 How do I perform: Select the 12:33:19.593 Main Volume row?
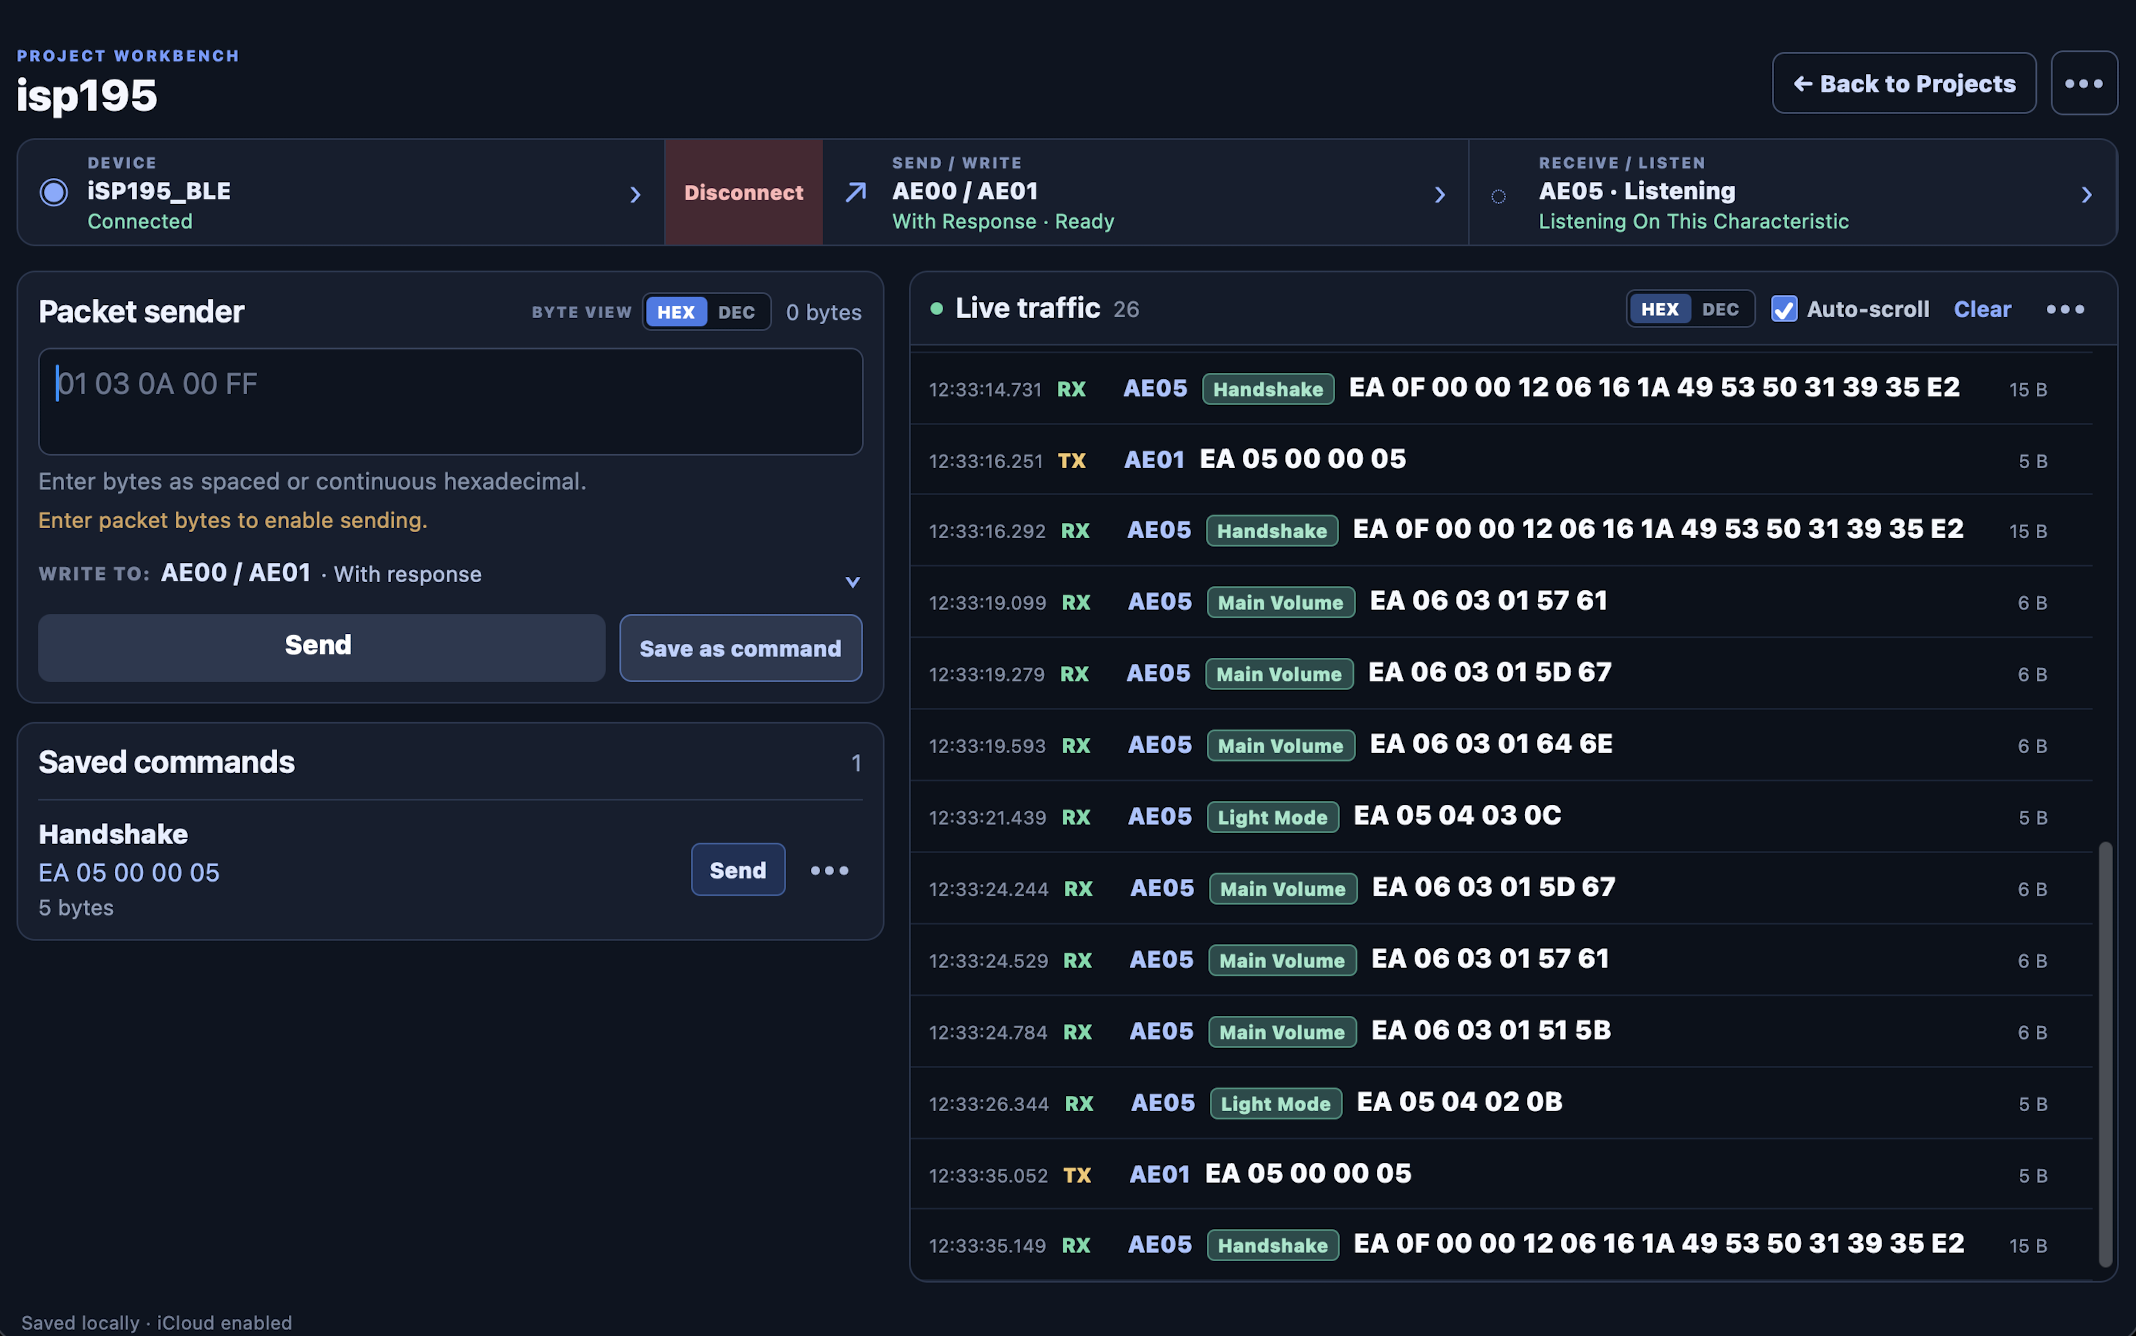coord(1501,745)
